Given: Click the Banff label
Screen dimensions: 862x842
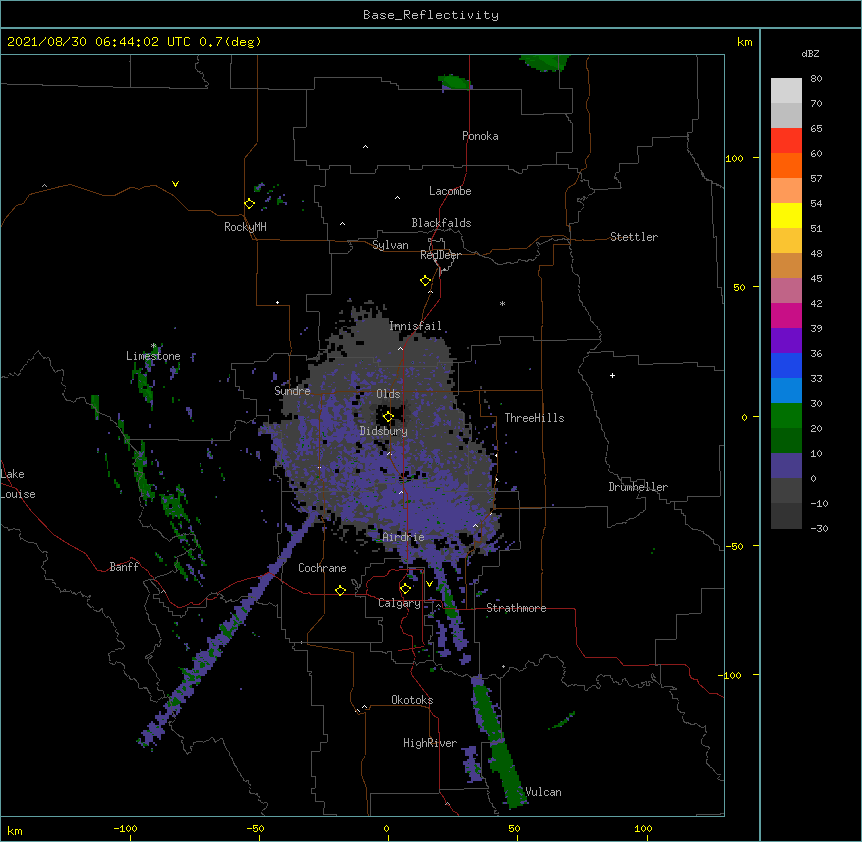Looking at the screenshot, I should pos(124,567).
